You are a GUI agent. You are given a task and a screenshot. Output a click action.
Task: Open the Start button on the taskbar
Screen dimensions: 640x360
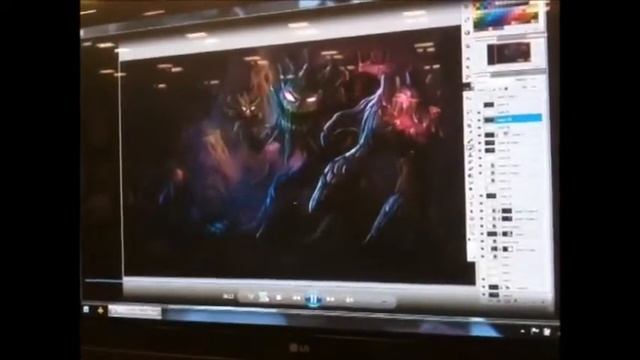point(86,309)
